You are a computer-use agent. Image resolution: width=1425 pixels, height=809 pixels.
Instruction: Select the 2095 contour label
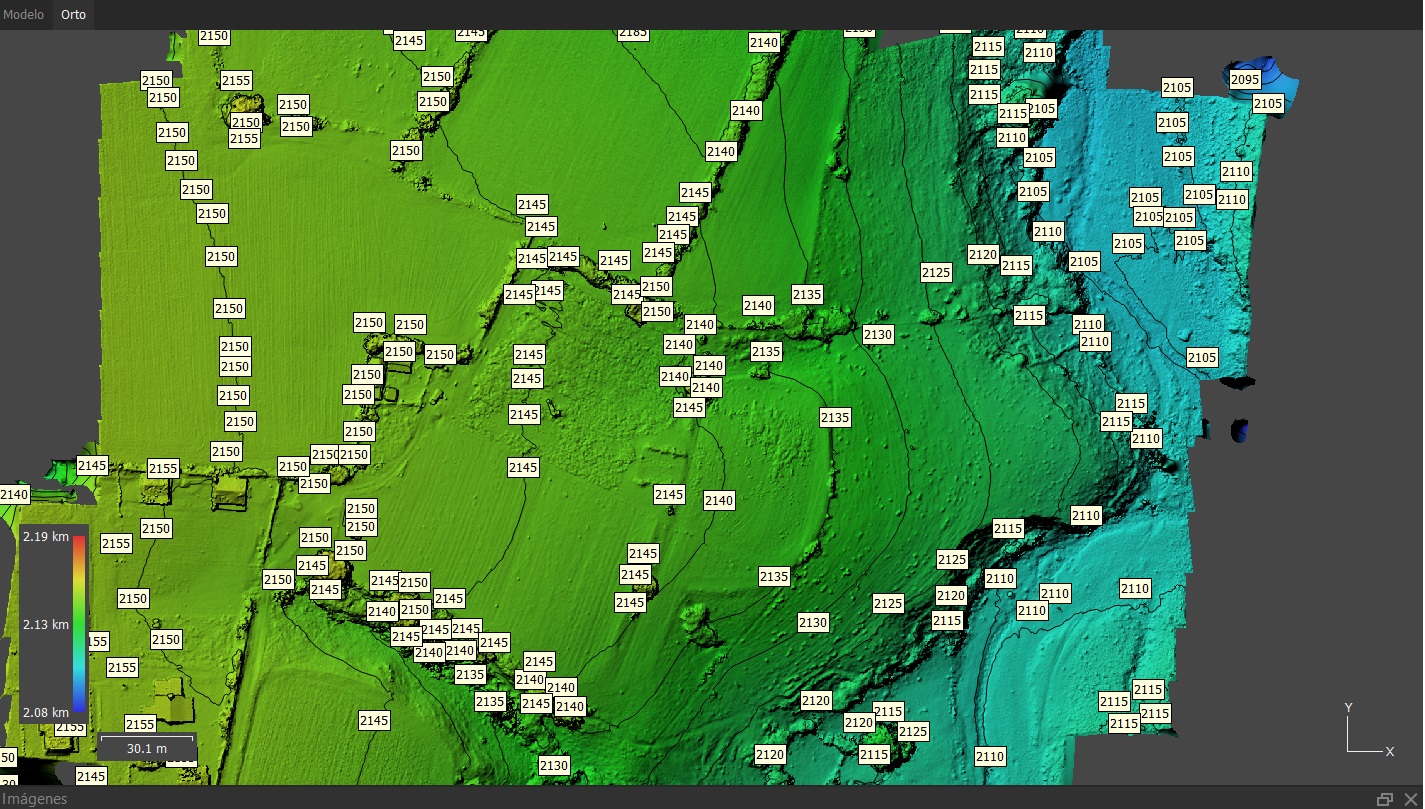click(x=1245, y=80)
